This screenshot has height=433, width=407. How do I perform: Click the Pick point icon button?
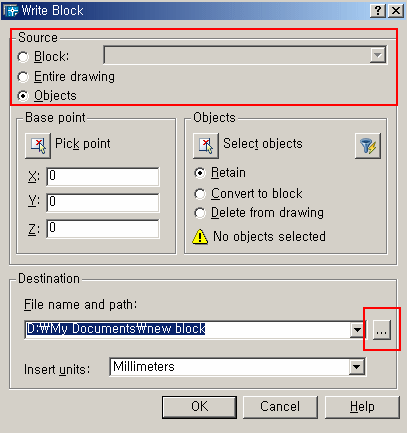coord(38,145)
